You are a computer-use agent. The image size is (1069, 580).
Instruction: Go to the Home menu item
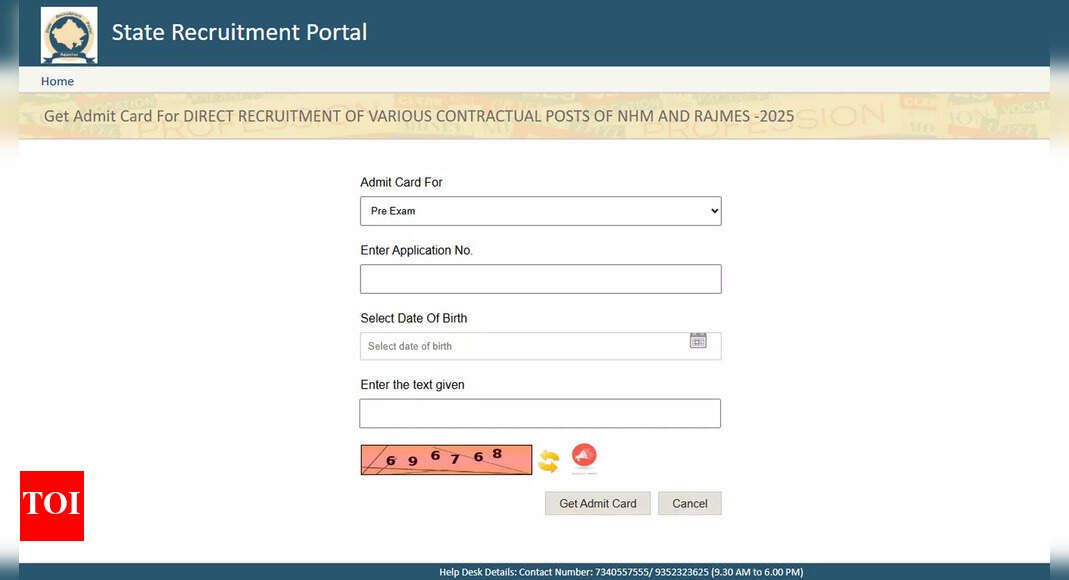click(x=57, y=81)
